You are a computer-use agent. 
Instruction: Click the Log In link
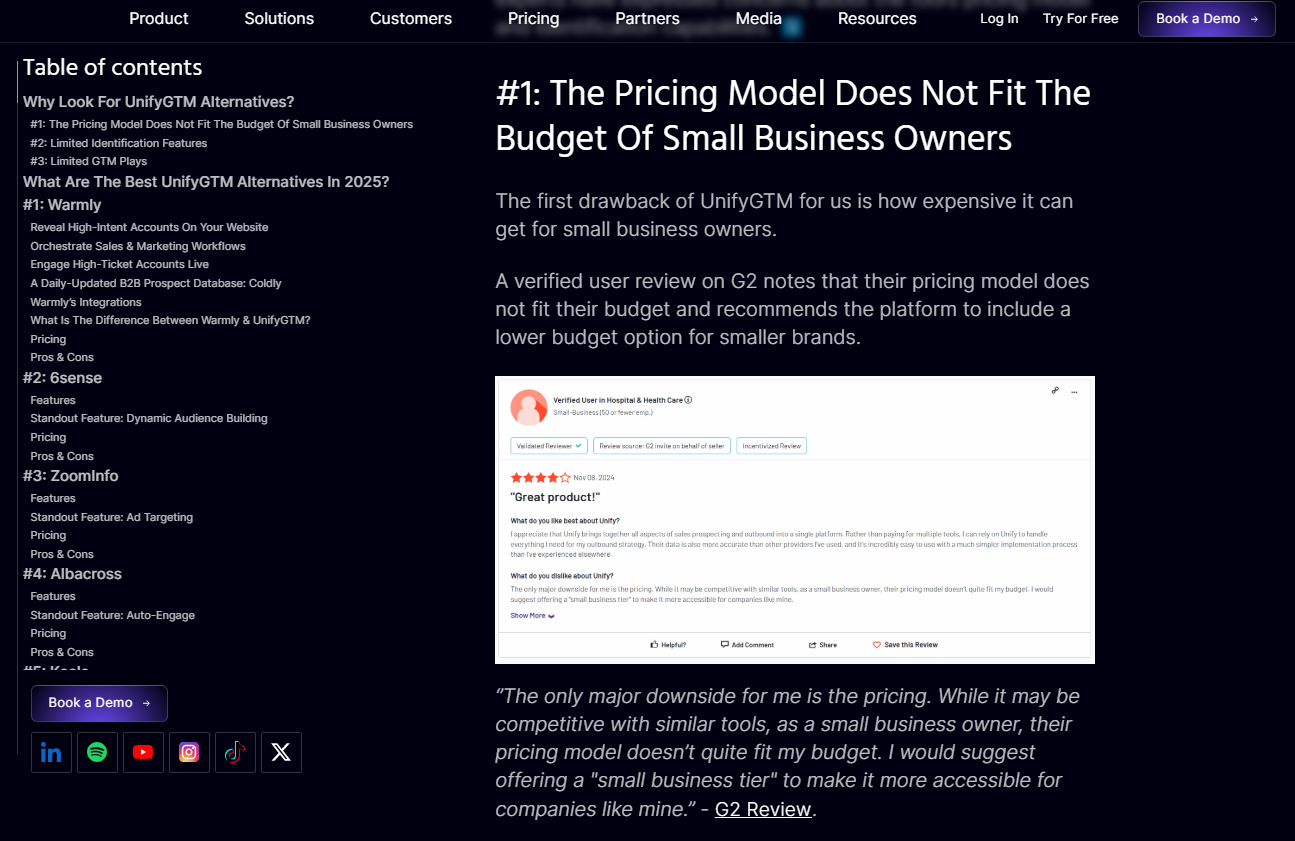click(999, 18)
